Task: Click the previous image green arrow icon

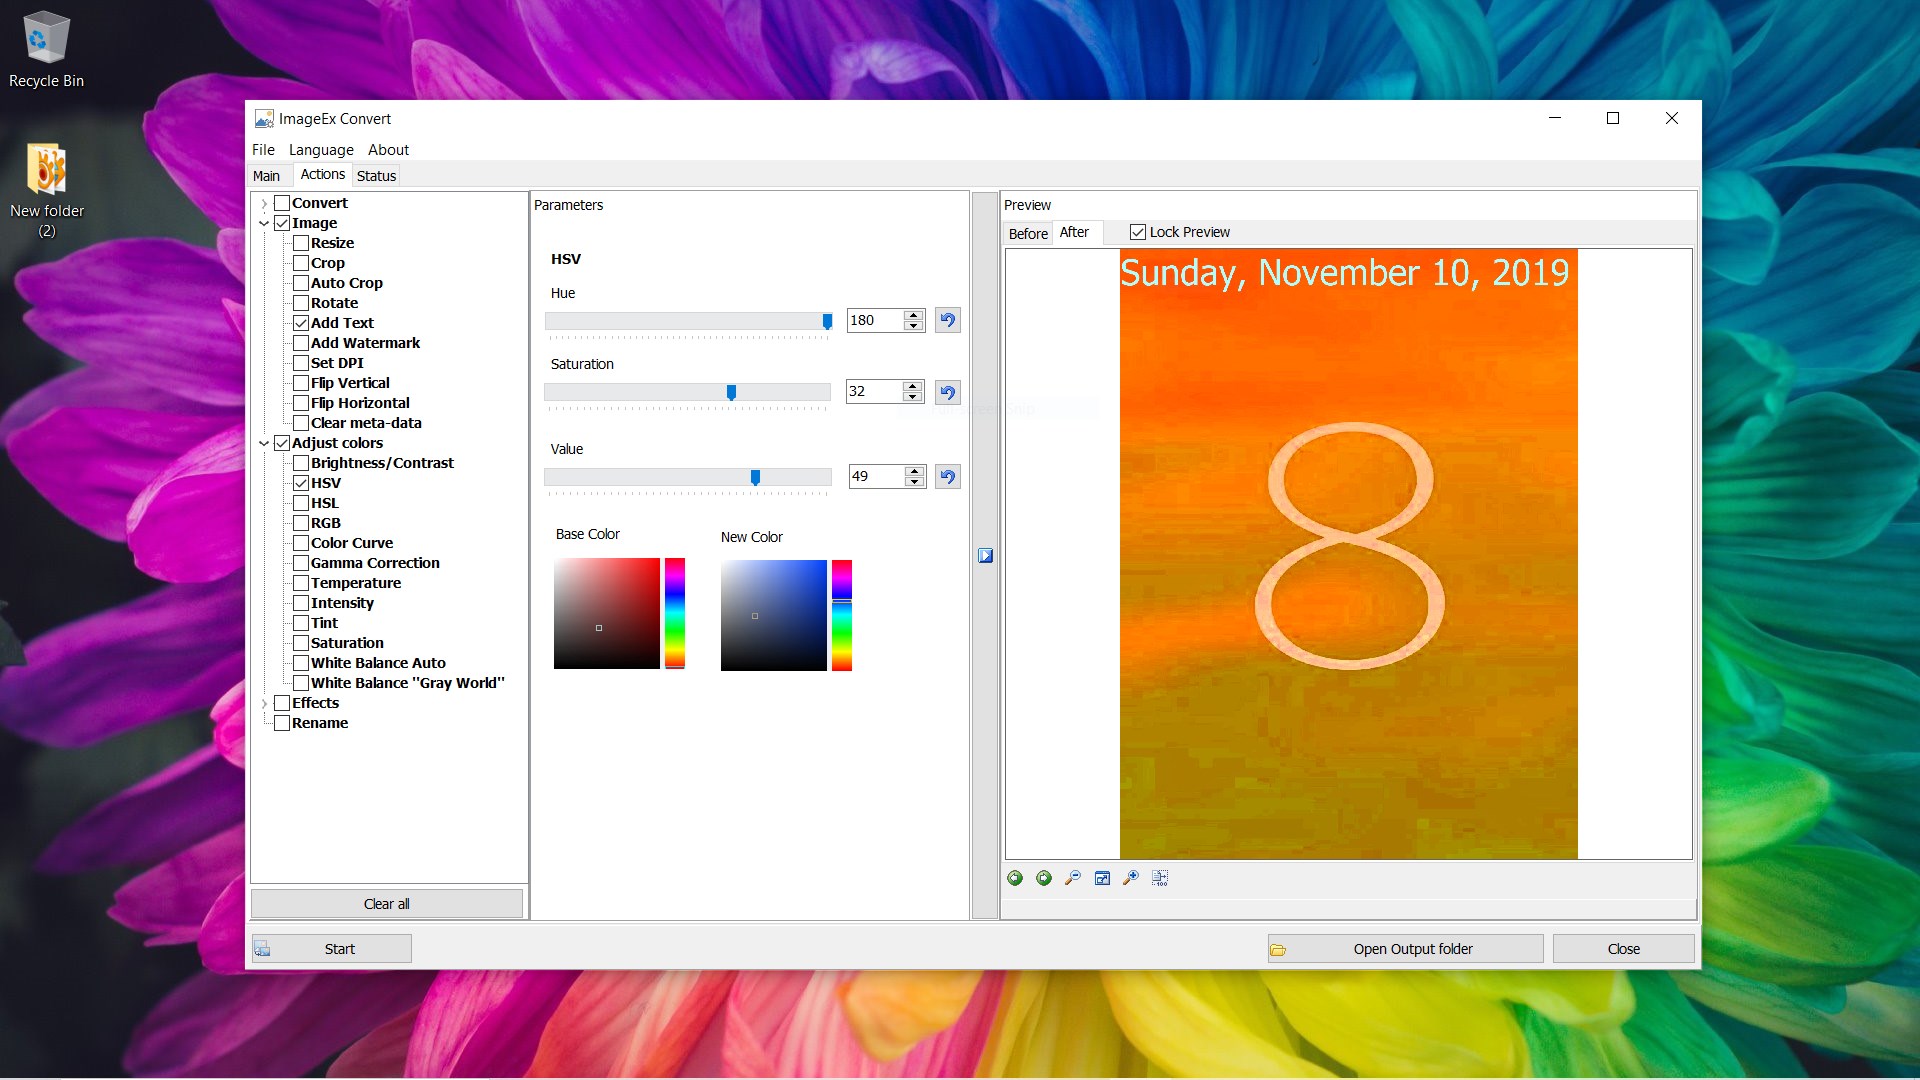Action: click(x=1015, y=878)
